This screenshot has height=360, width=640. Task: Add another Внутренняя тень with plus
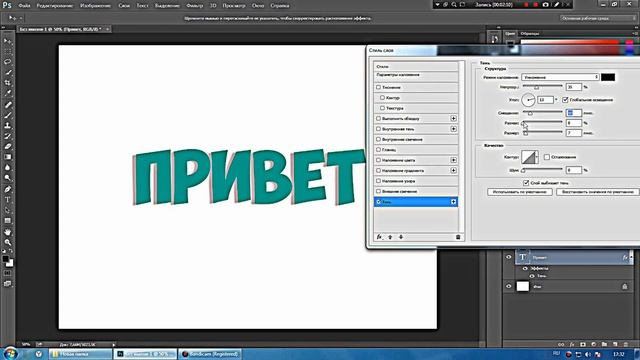(453, 129)
